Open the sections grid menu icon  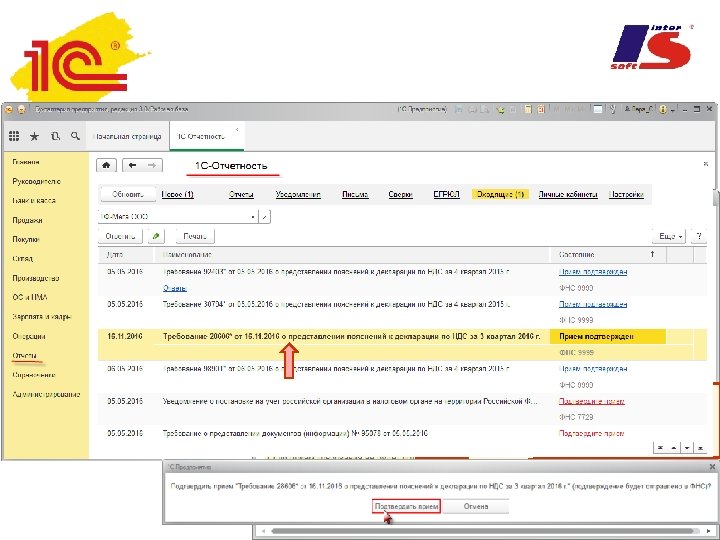[x=14, y=136]
